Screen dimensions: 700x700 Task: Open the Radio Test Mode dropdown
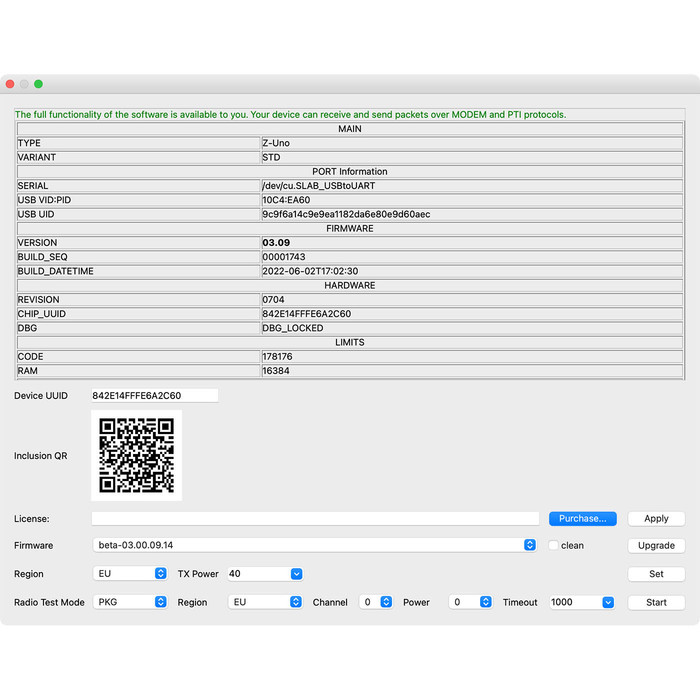[x=131, y=603]
